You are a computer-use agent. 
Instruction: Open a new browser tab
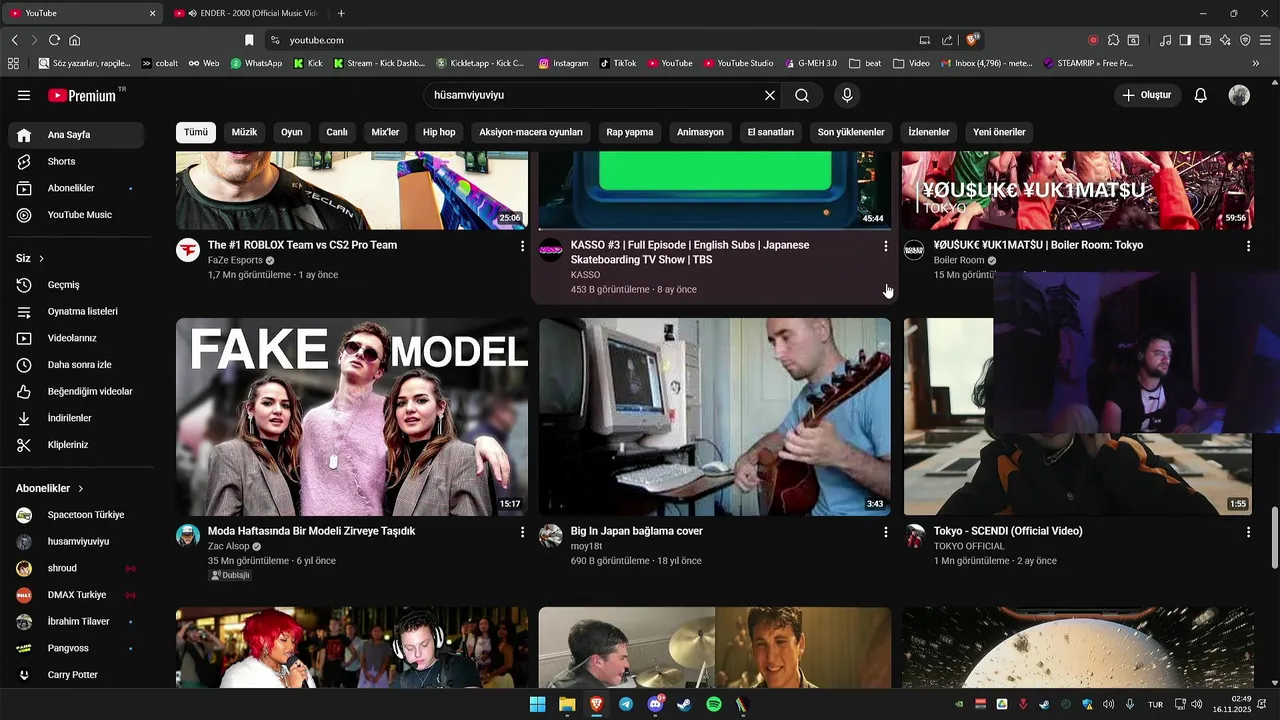coord(341,13)
